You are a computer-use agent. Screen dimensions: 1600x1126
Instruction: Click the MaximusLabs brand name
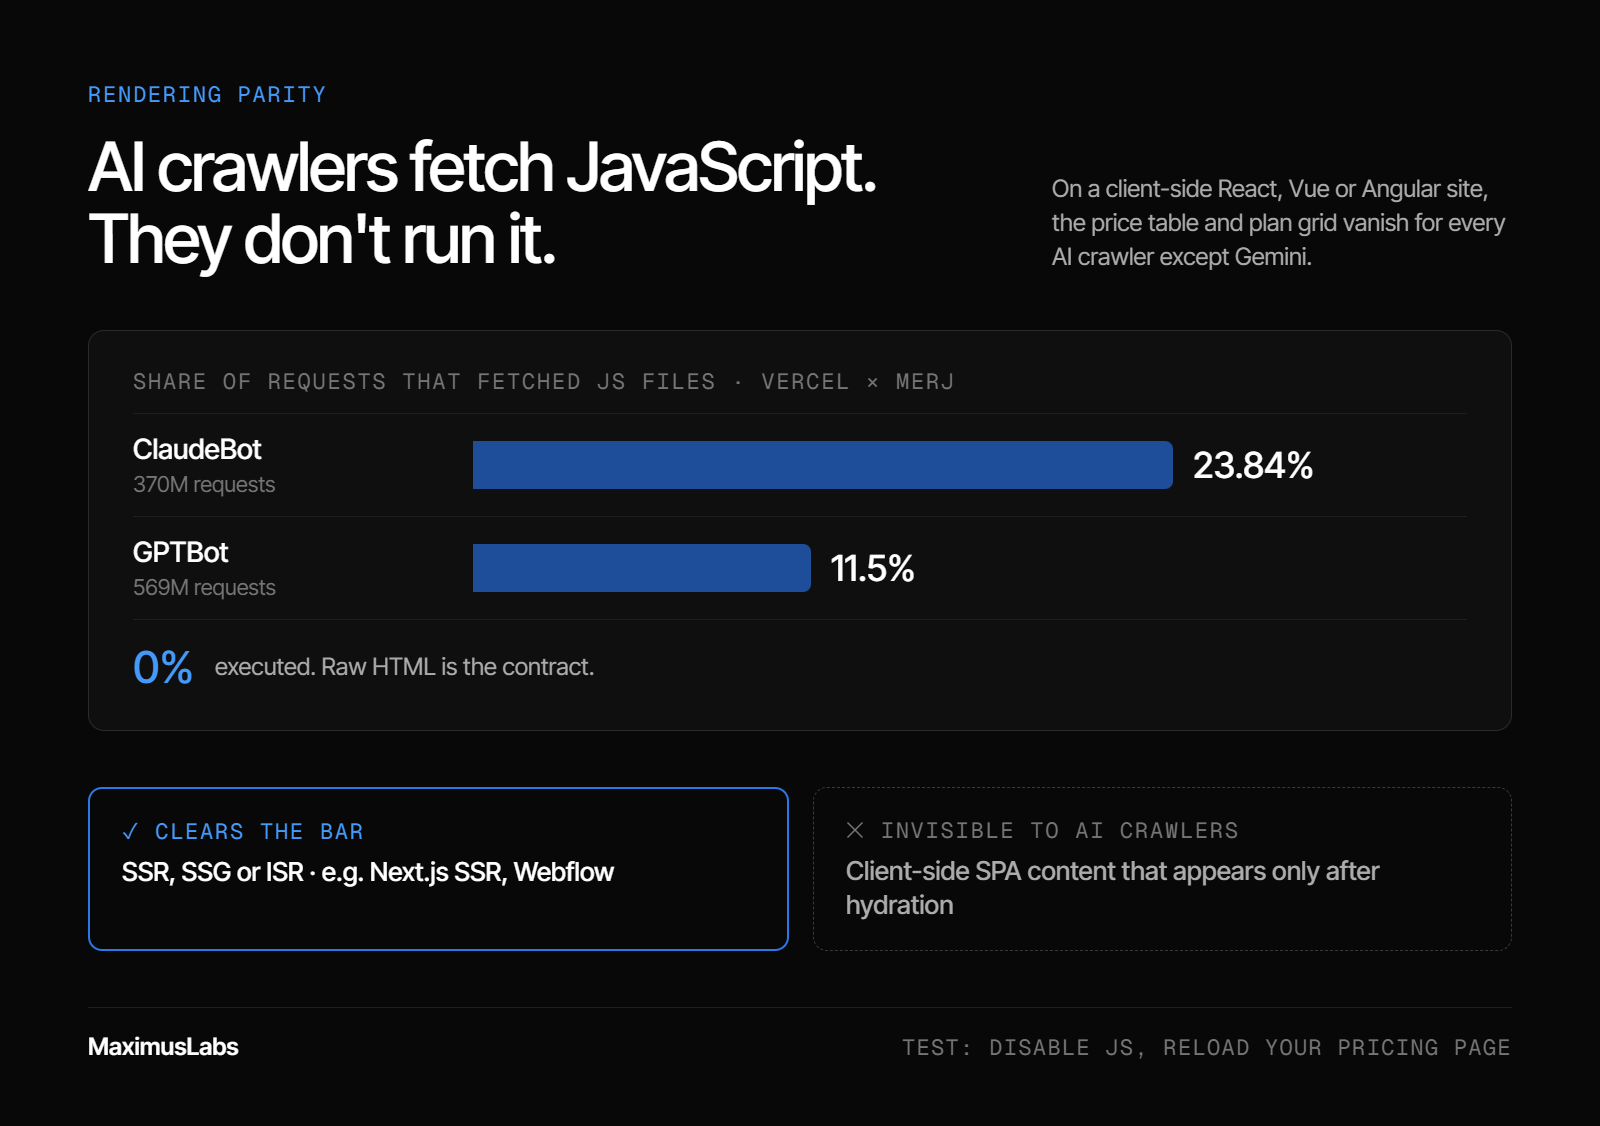(x=163, y=1047)
